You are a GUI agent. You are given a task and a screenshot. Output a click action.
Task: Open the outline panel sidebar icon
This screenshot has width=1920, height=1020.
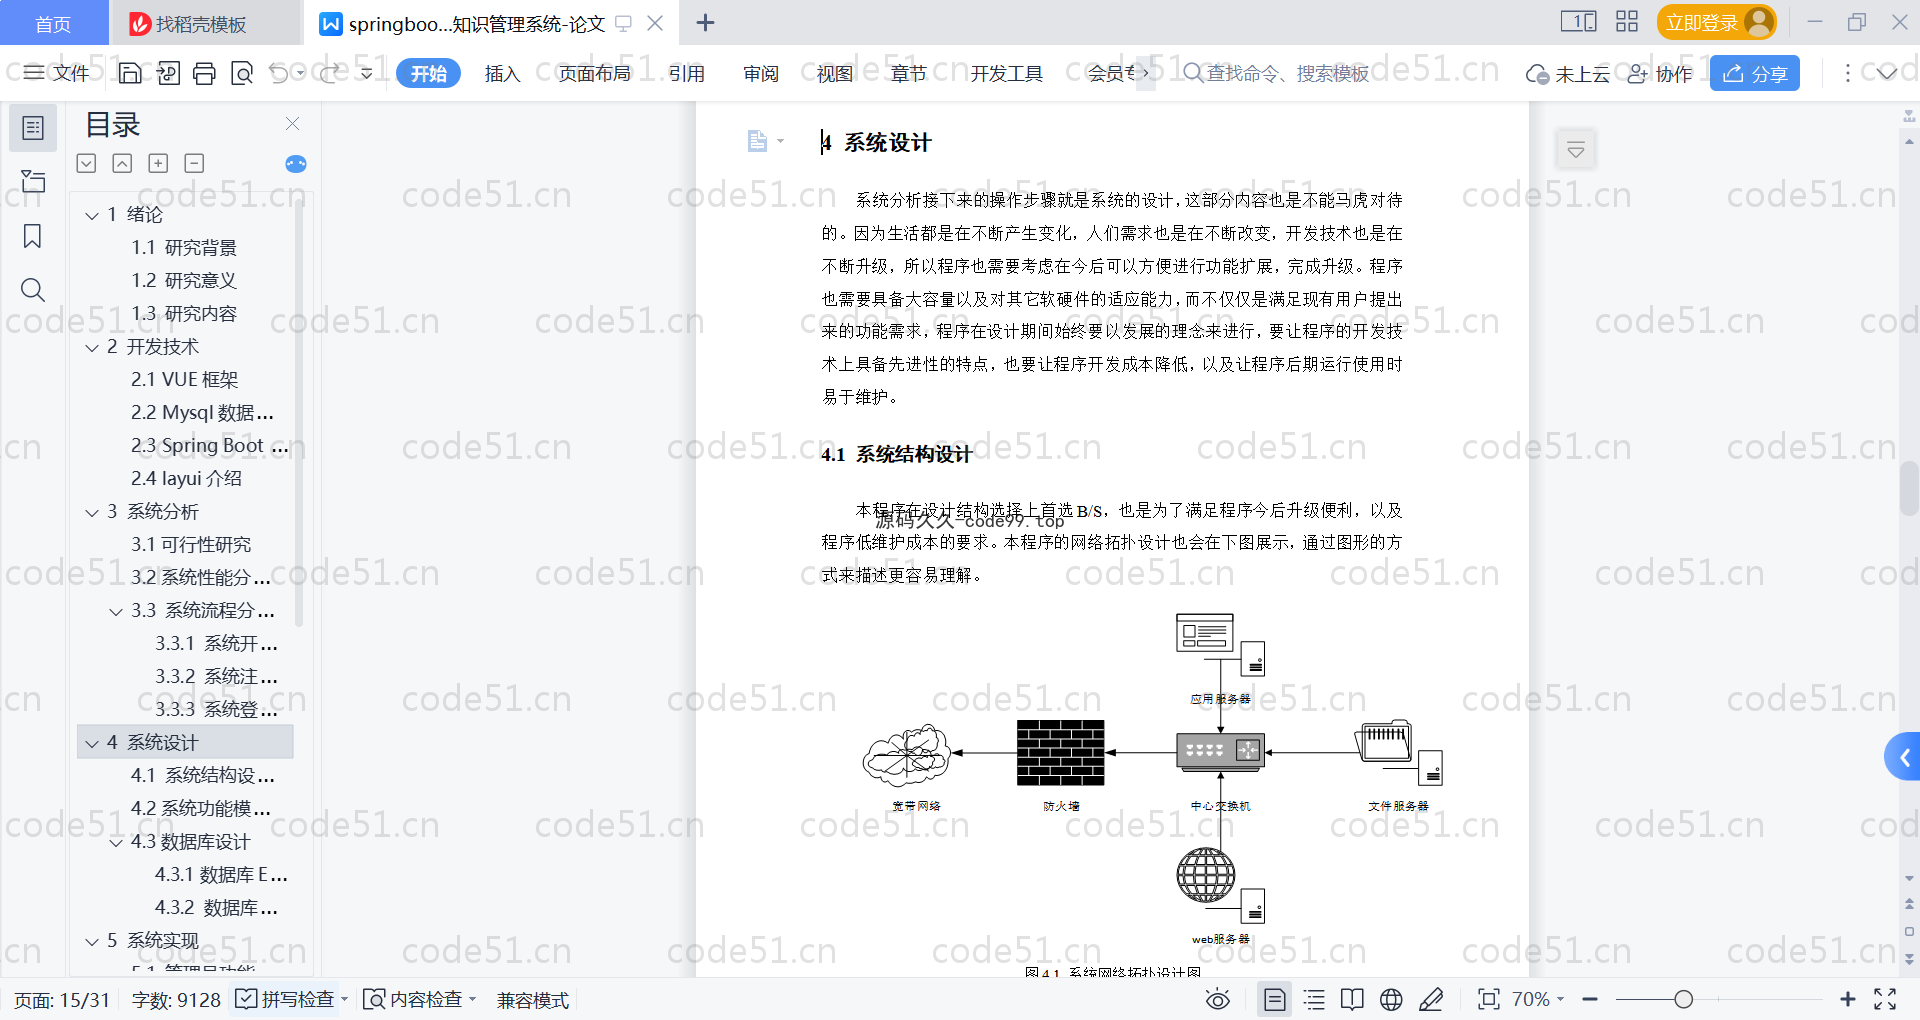pos(33,128)
